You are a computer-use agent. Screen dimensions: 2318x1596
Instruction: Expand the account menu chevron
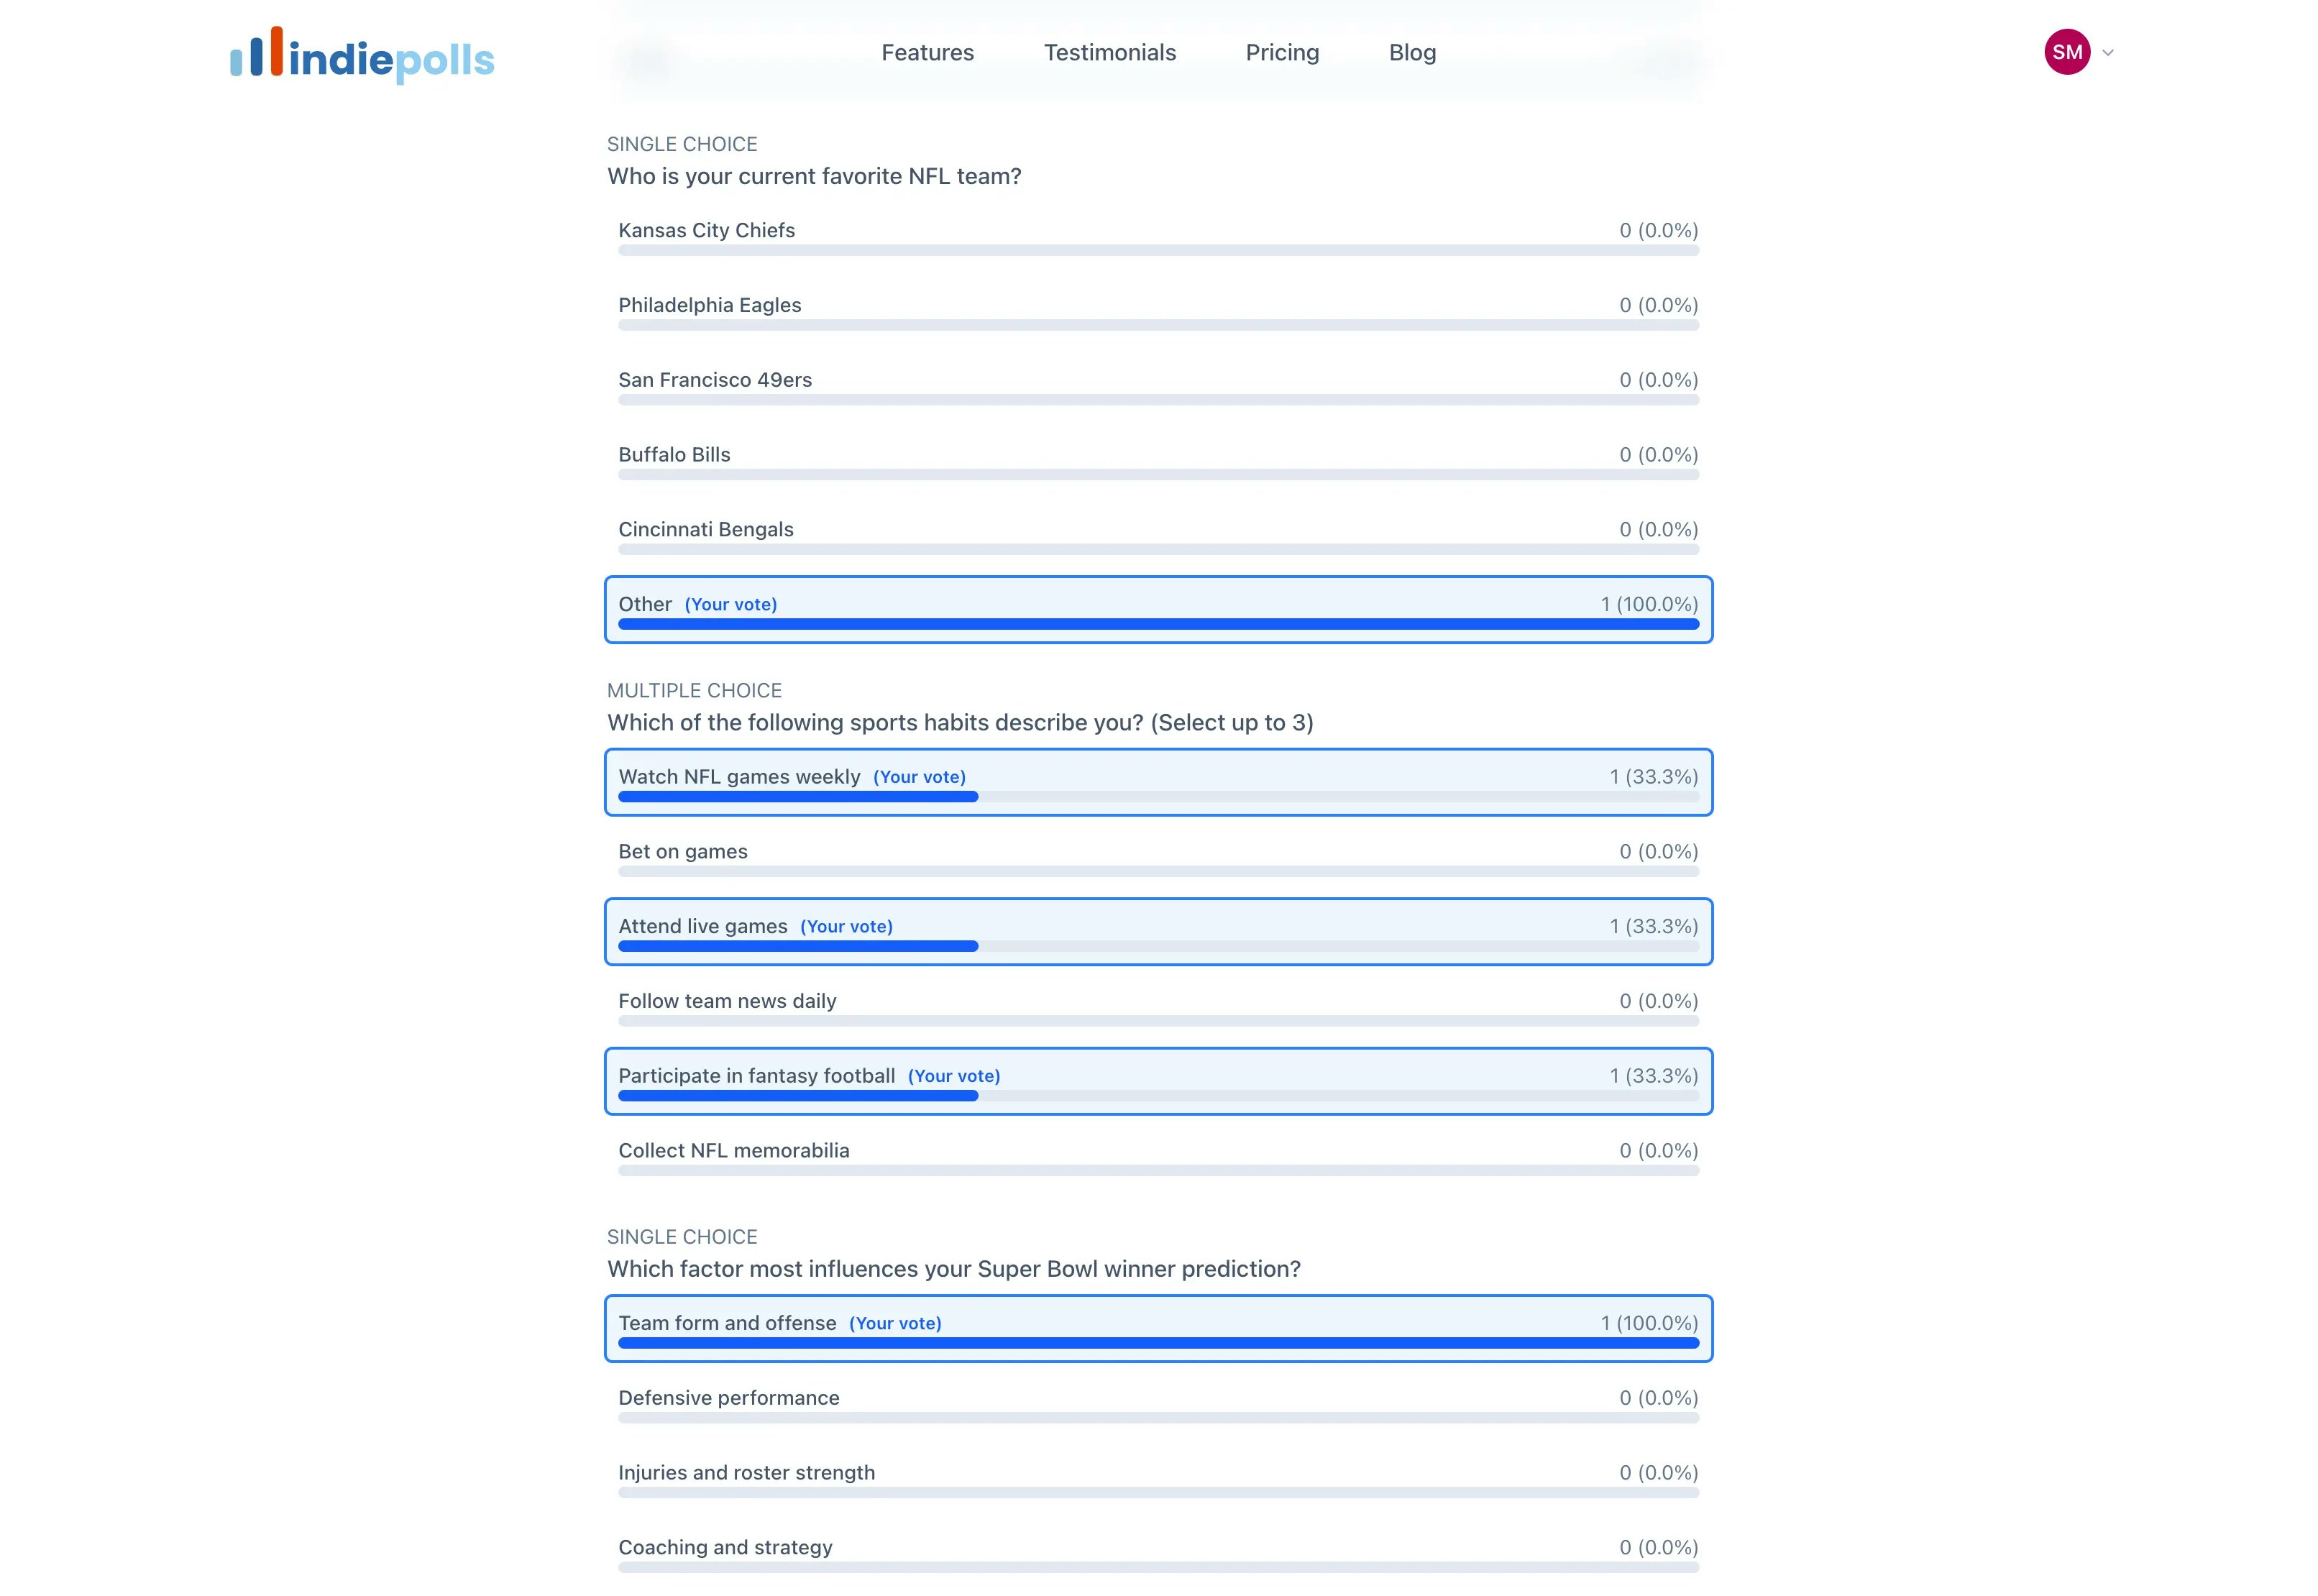pos(2107,53)
